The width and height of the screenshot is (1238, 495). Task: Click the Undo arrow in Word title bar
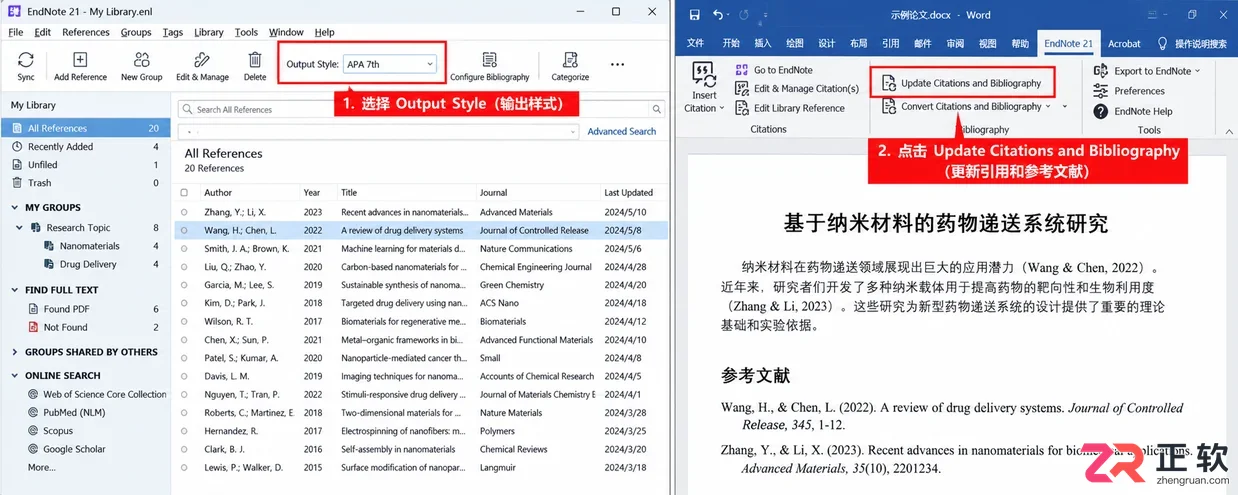pyautogui.click(x=719, y=15)
